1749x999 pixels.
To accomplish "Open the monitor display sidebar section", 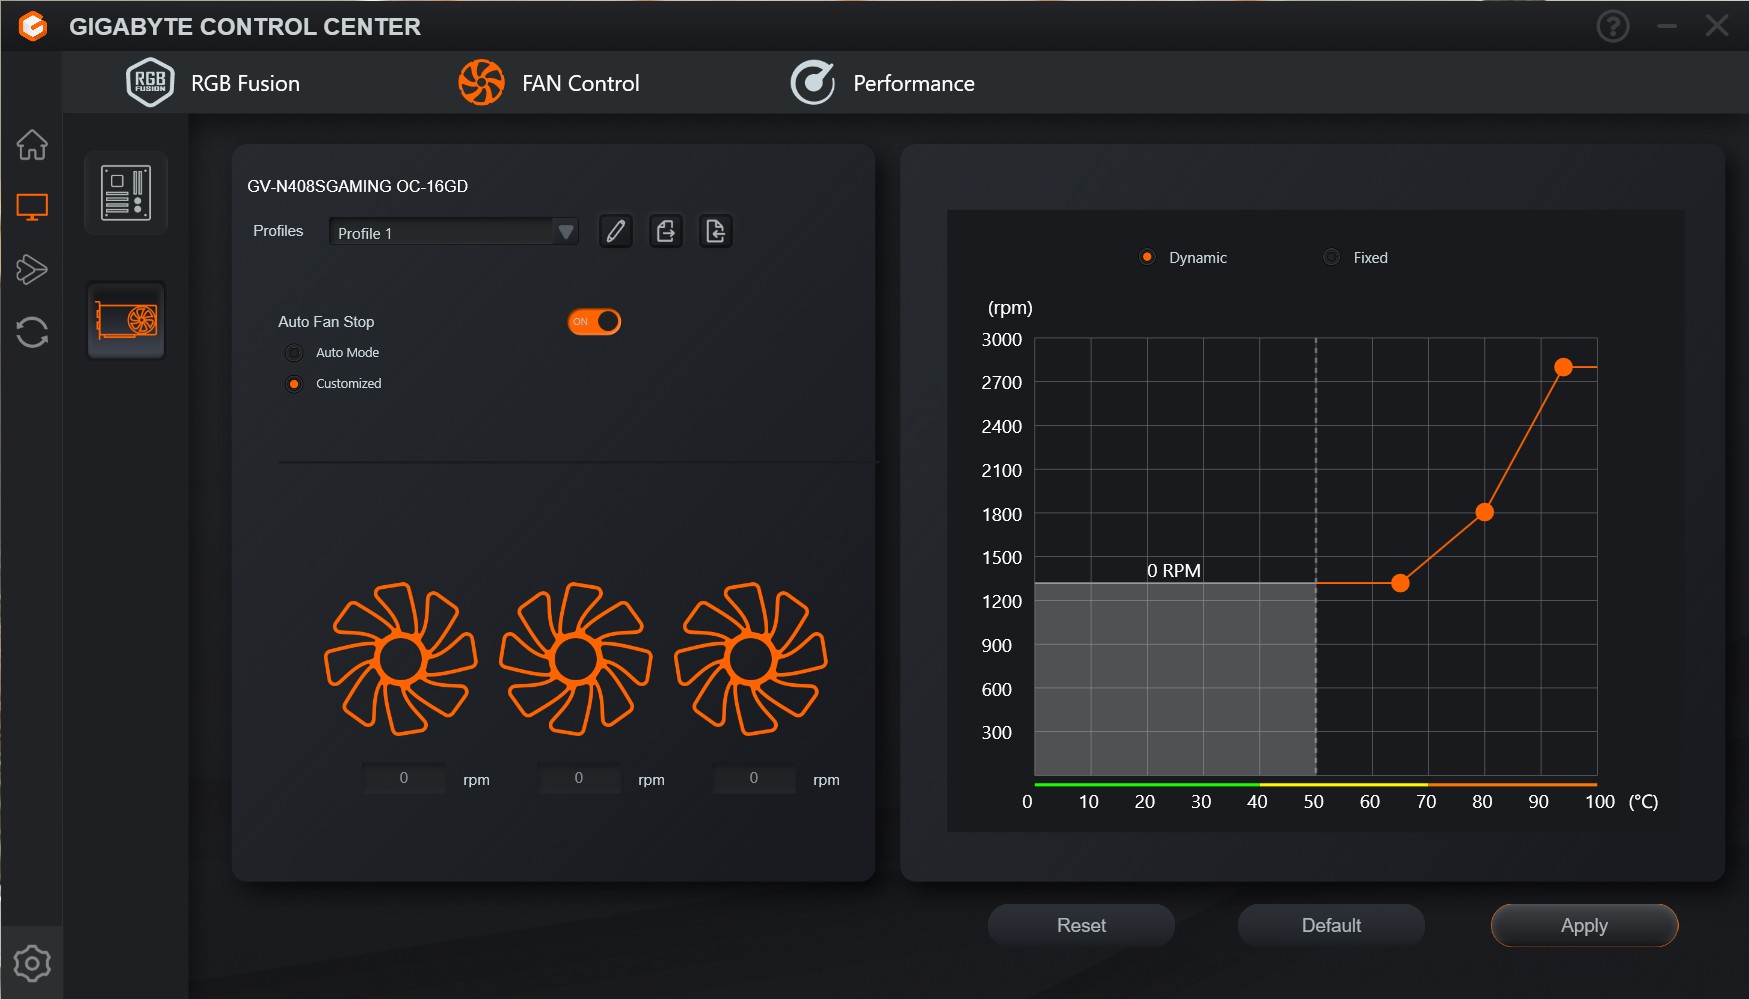I will click(32, 207).
